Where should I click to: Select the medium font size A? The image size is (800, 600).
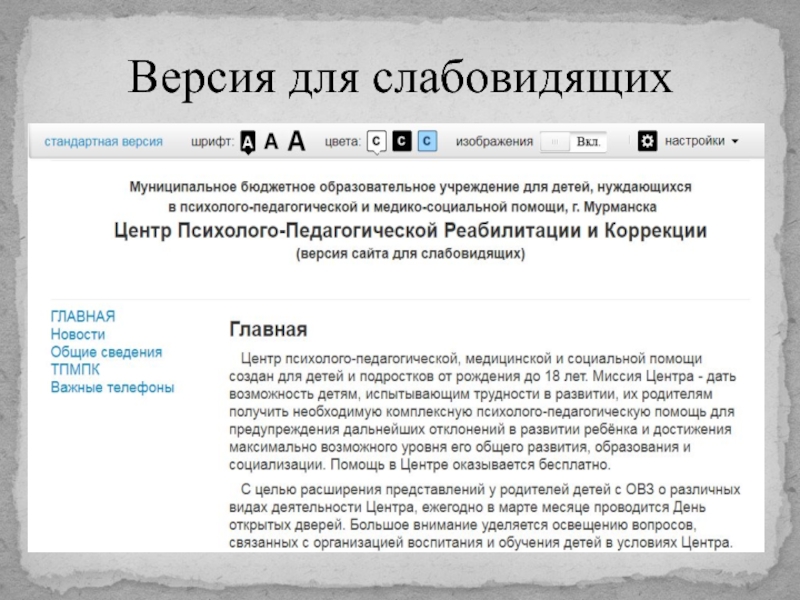point(271,141)
